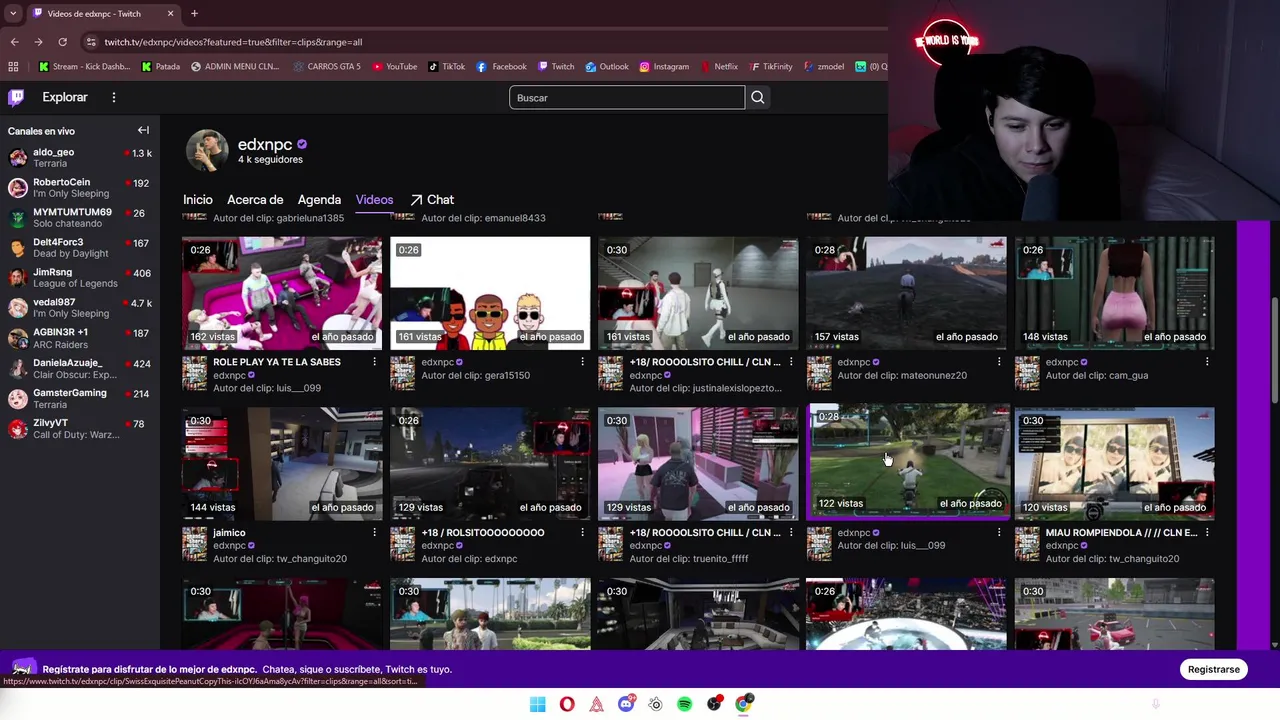Open the RobertoCein live channel
This screenshot has height=720, width=1280.
coord(80,188)
